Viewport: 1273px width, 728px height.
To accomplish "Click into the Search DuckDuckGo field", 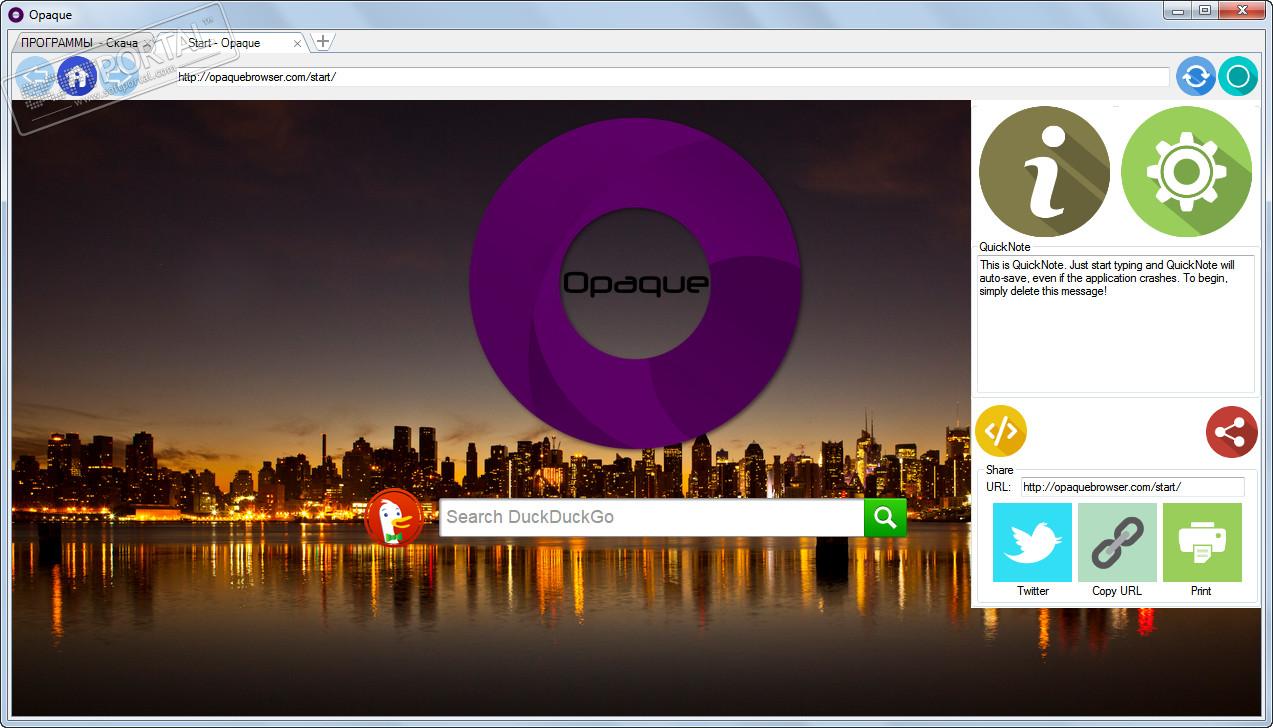I will pyautogui.click(x=652, y=517).
